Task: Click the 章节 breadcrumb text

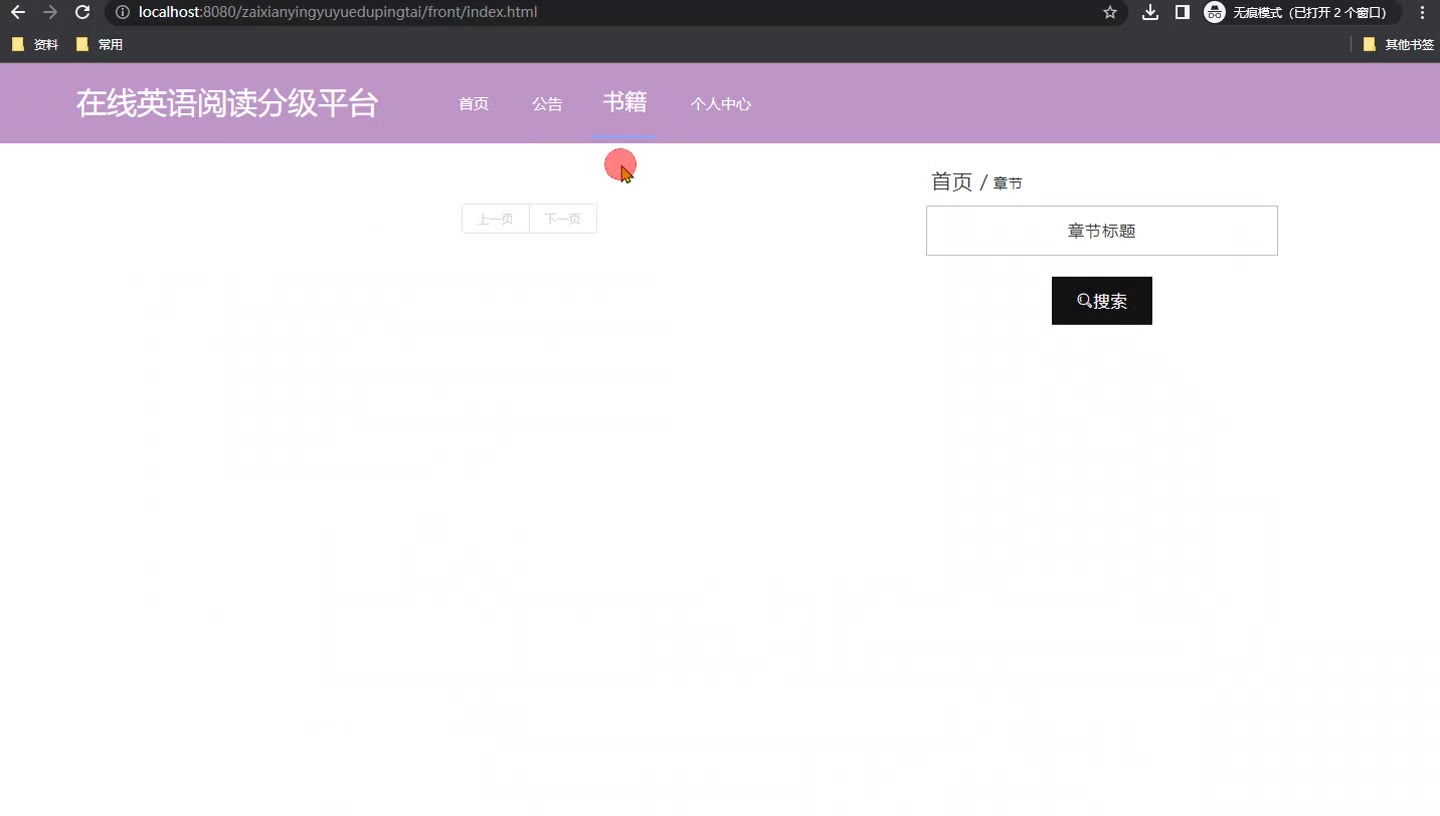Action: [x=1007, y=184]
